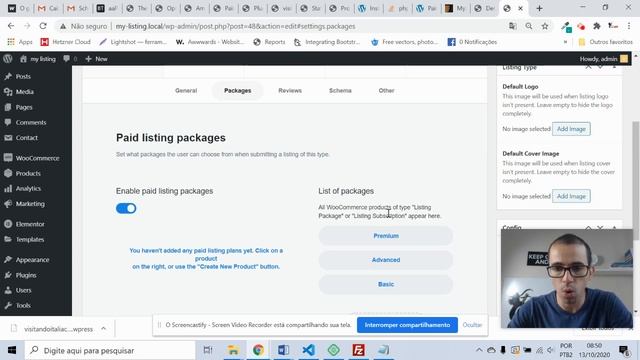
Task: Open File Explorer from taskbar
Action: point(233,350)
